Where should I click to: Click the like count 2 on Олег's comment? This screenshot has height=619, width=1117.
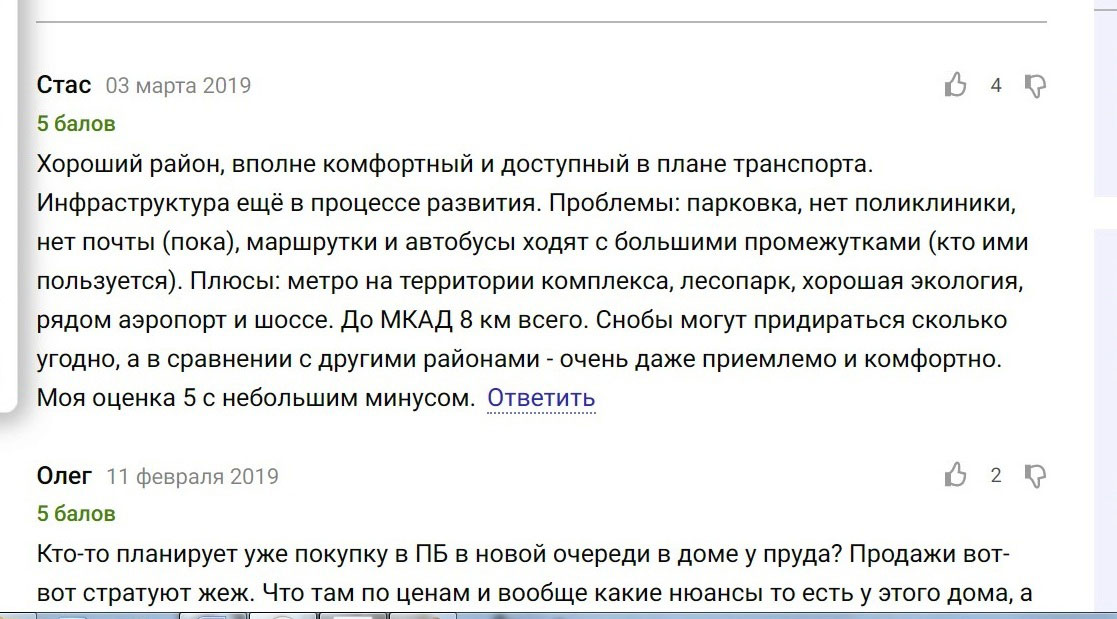[x=996, y=475]
